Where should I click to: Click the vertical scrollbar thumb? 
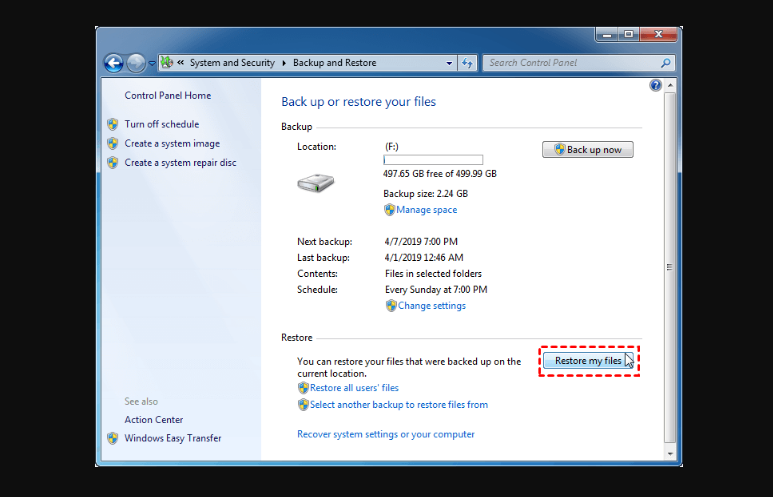670,267
